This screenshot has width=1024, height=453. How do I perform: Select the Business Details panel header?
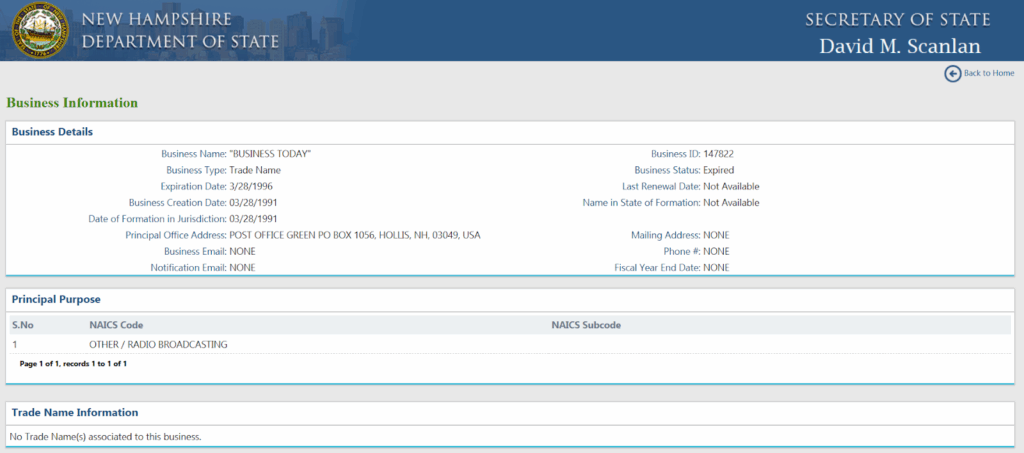click(52, 132)
